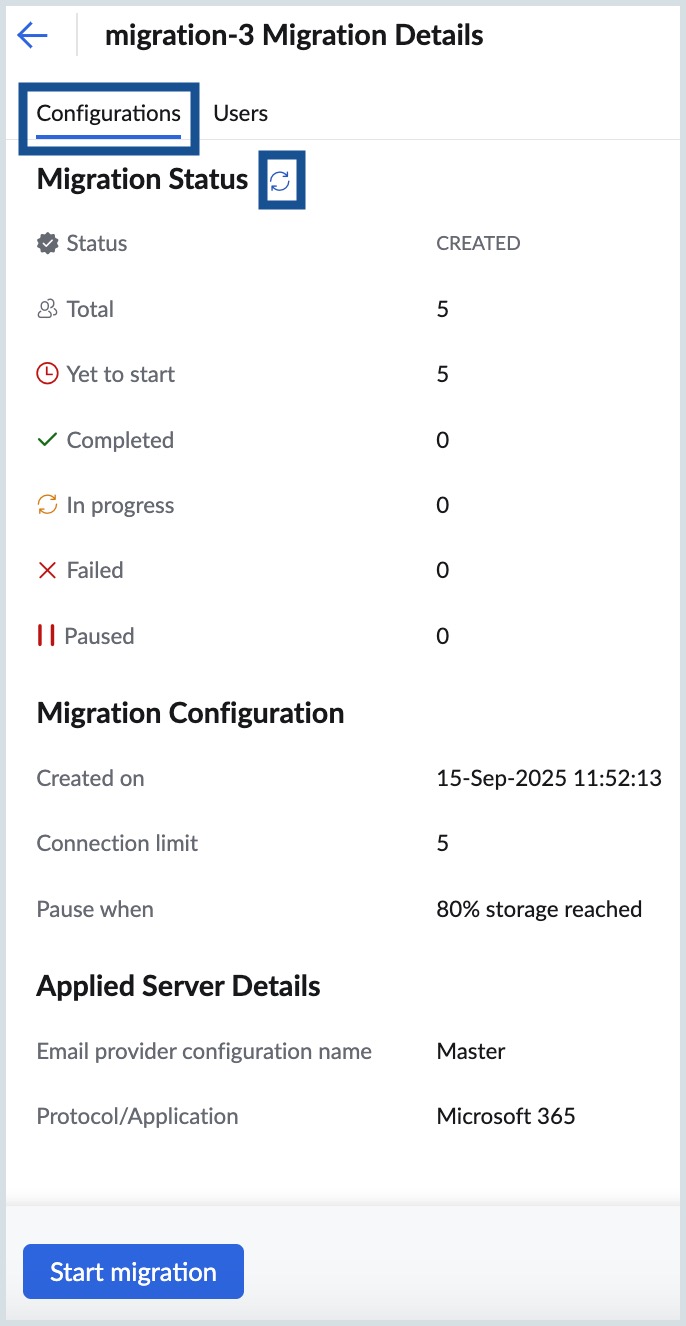Viewport: 686px width, 1326px height.
Task: Click the Created on timestamp value
Action: point(549,778)
